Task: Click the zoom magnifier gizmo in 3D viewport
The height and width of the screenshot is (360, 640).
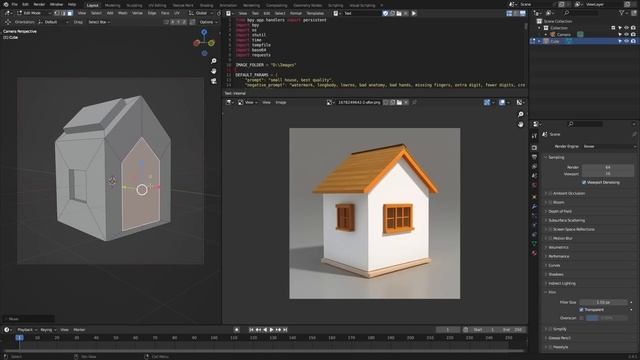Action: [x=213, y=61]
